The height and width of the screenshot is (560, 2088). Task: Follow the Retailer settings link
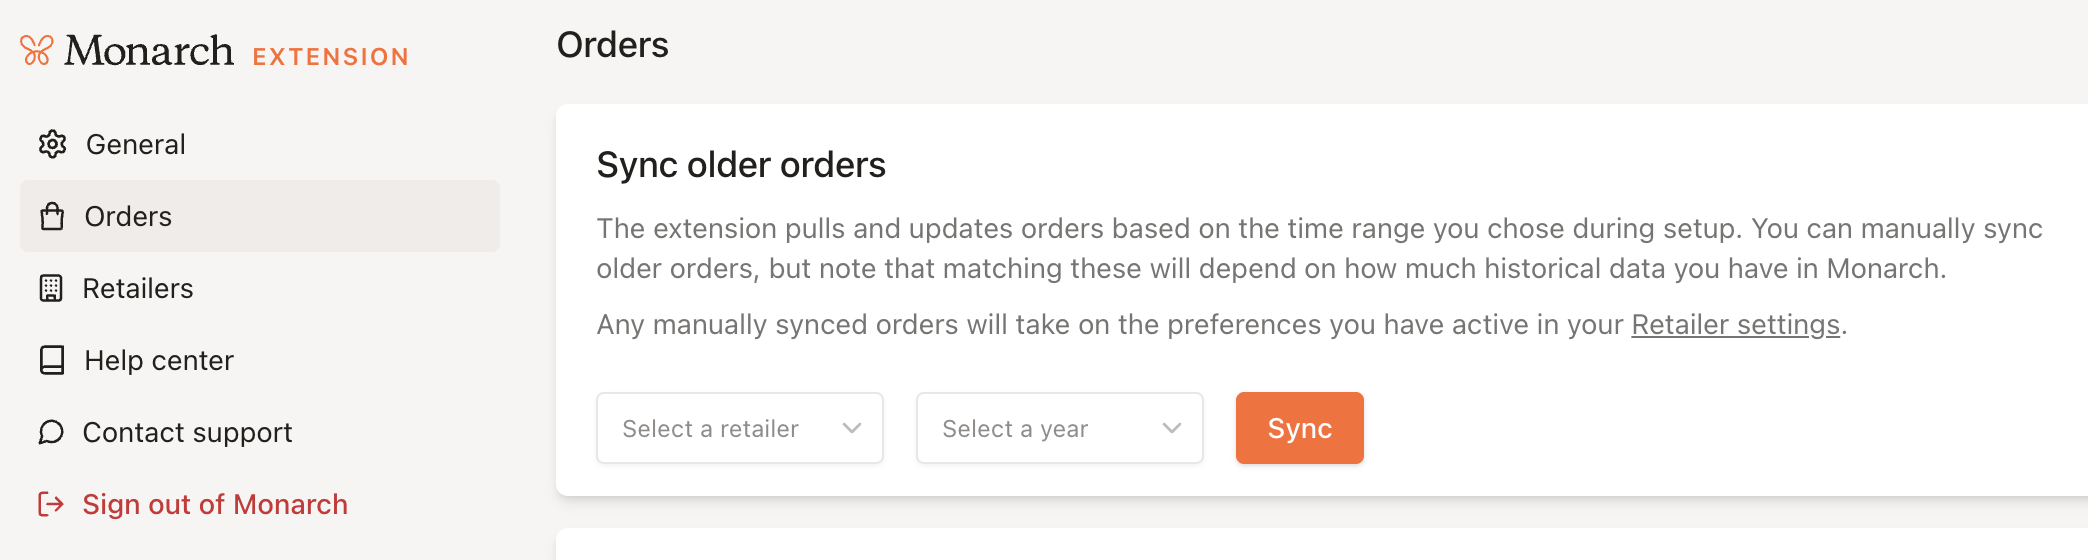tap(1735, 324)
